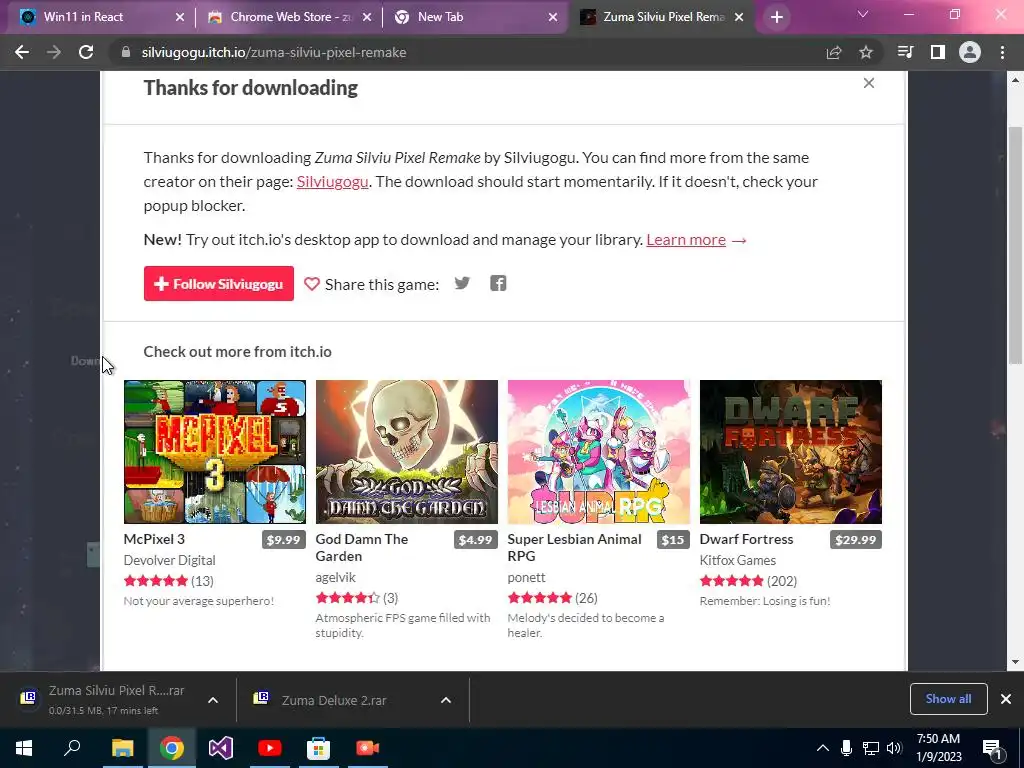Close the New Tab tab
This screenshot has height=768, width=1024.
pyautogui.click(x=553, y=18)
